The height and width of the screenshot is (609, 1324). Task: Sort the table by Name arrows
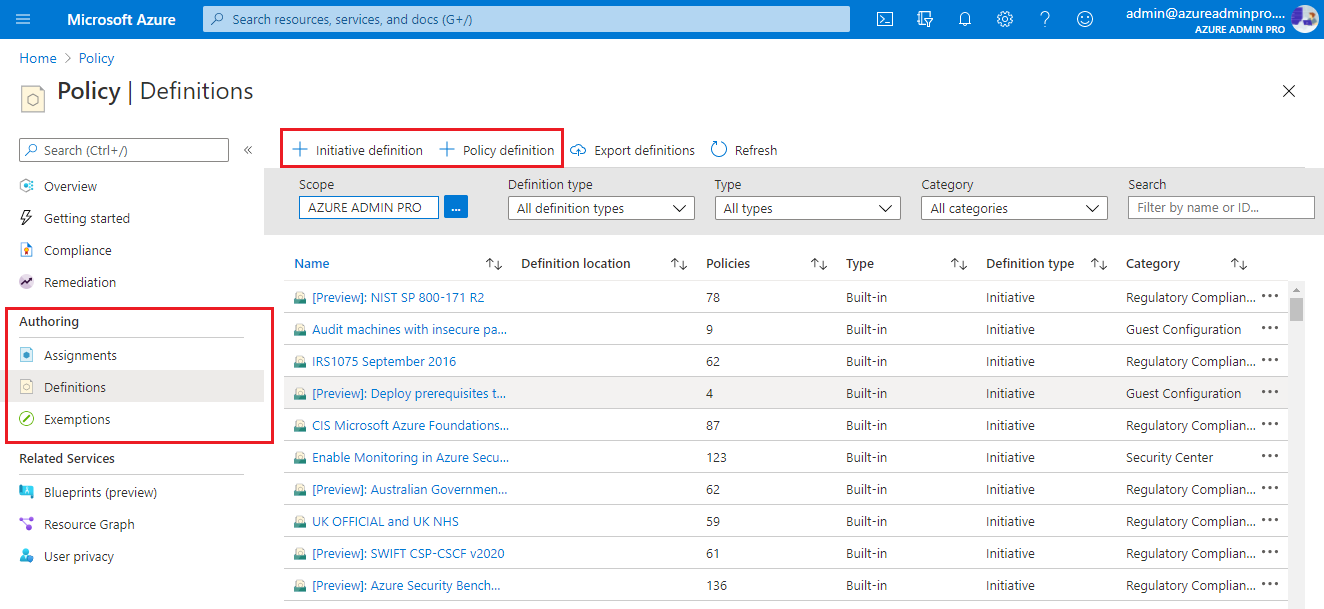pos(494,264)
